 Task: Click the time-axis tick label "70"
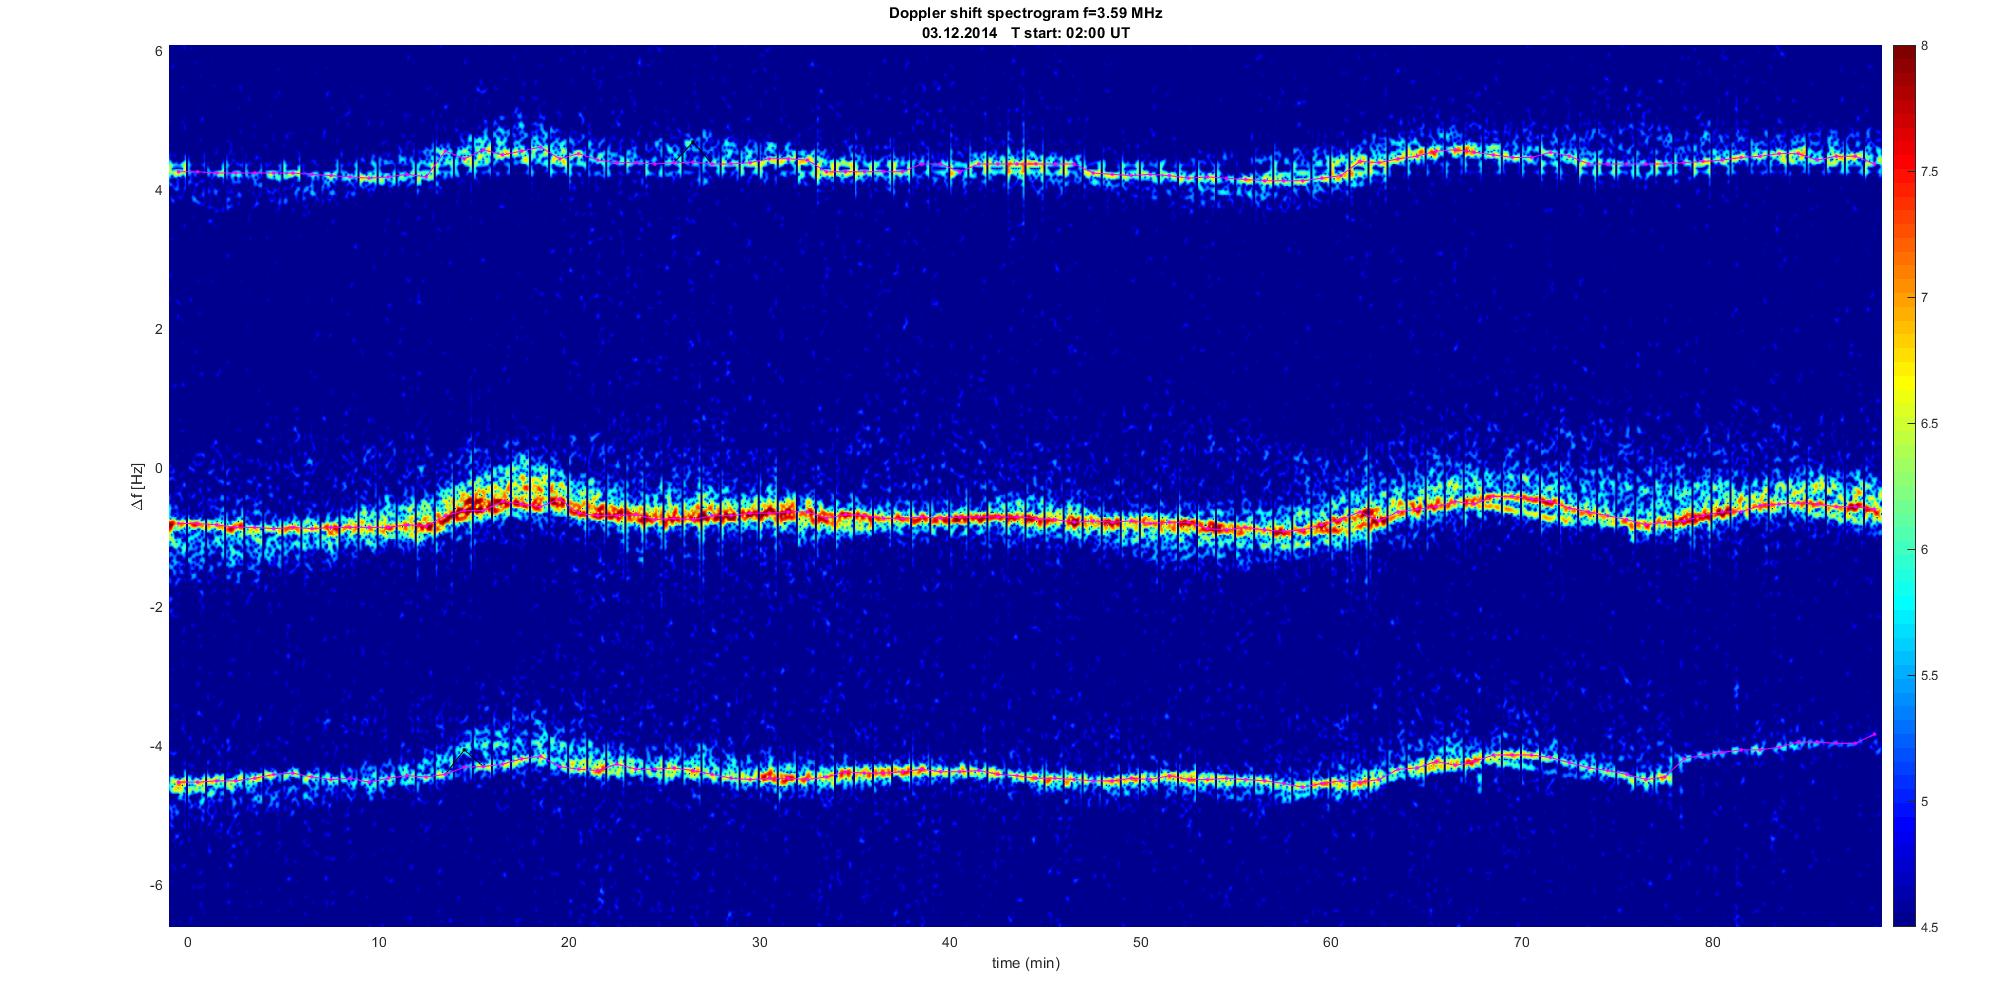[x=1521, y=942]
